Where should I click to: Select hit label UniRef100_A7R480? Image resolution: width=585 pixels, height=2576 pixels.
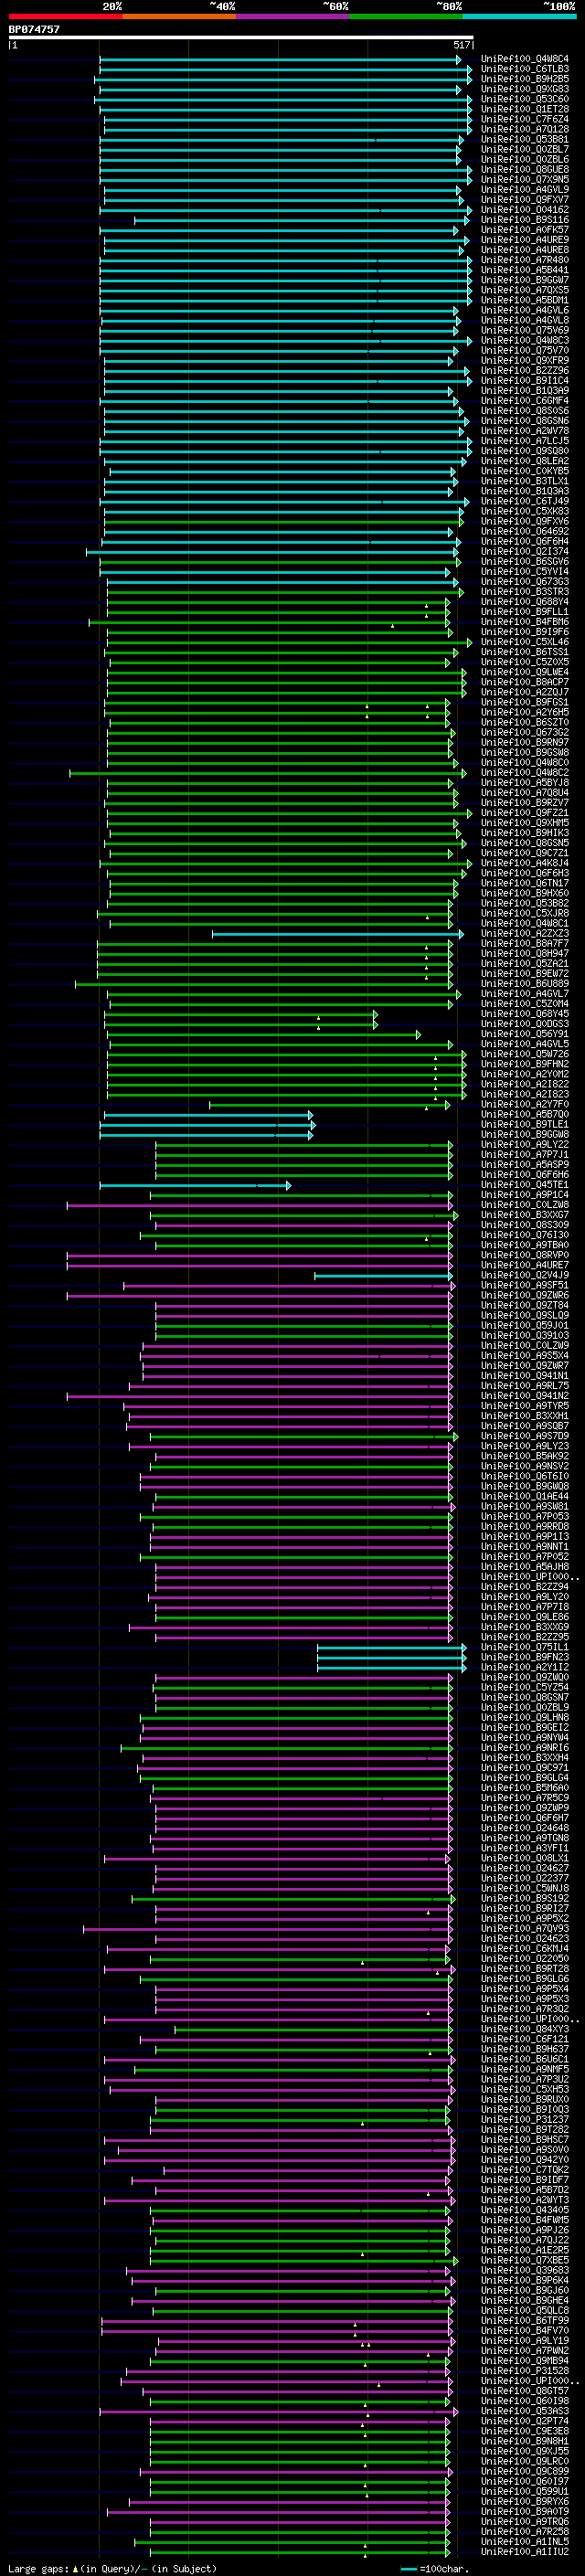(525, 260)
